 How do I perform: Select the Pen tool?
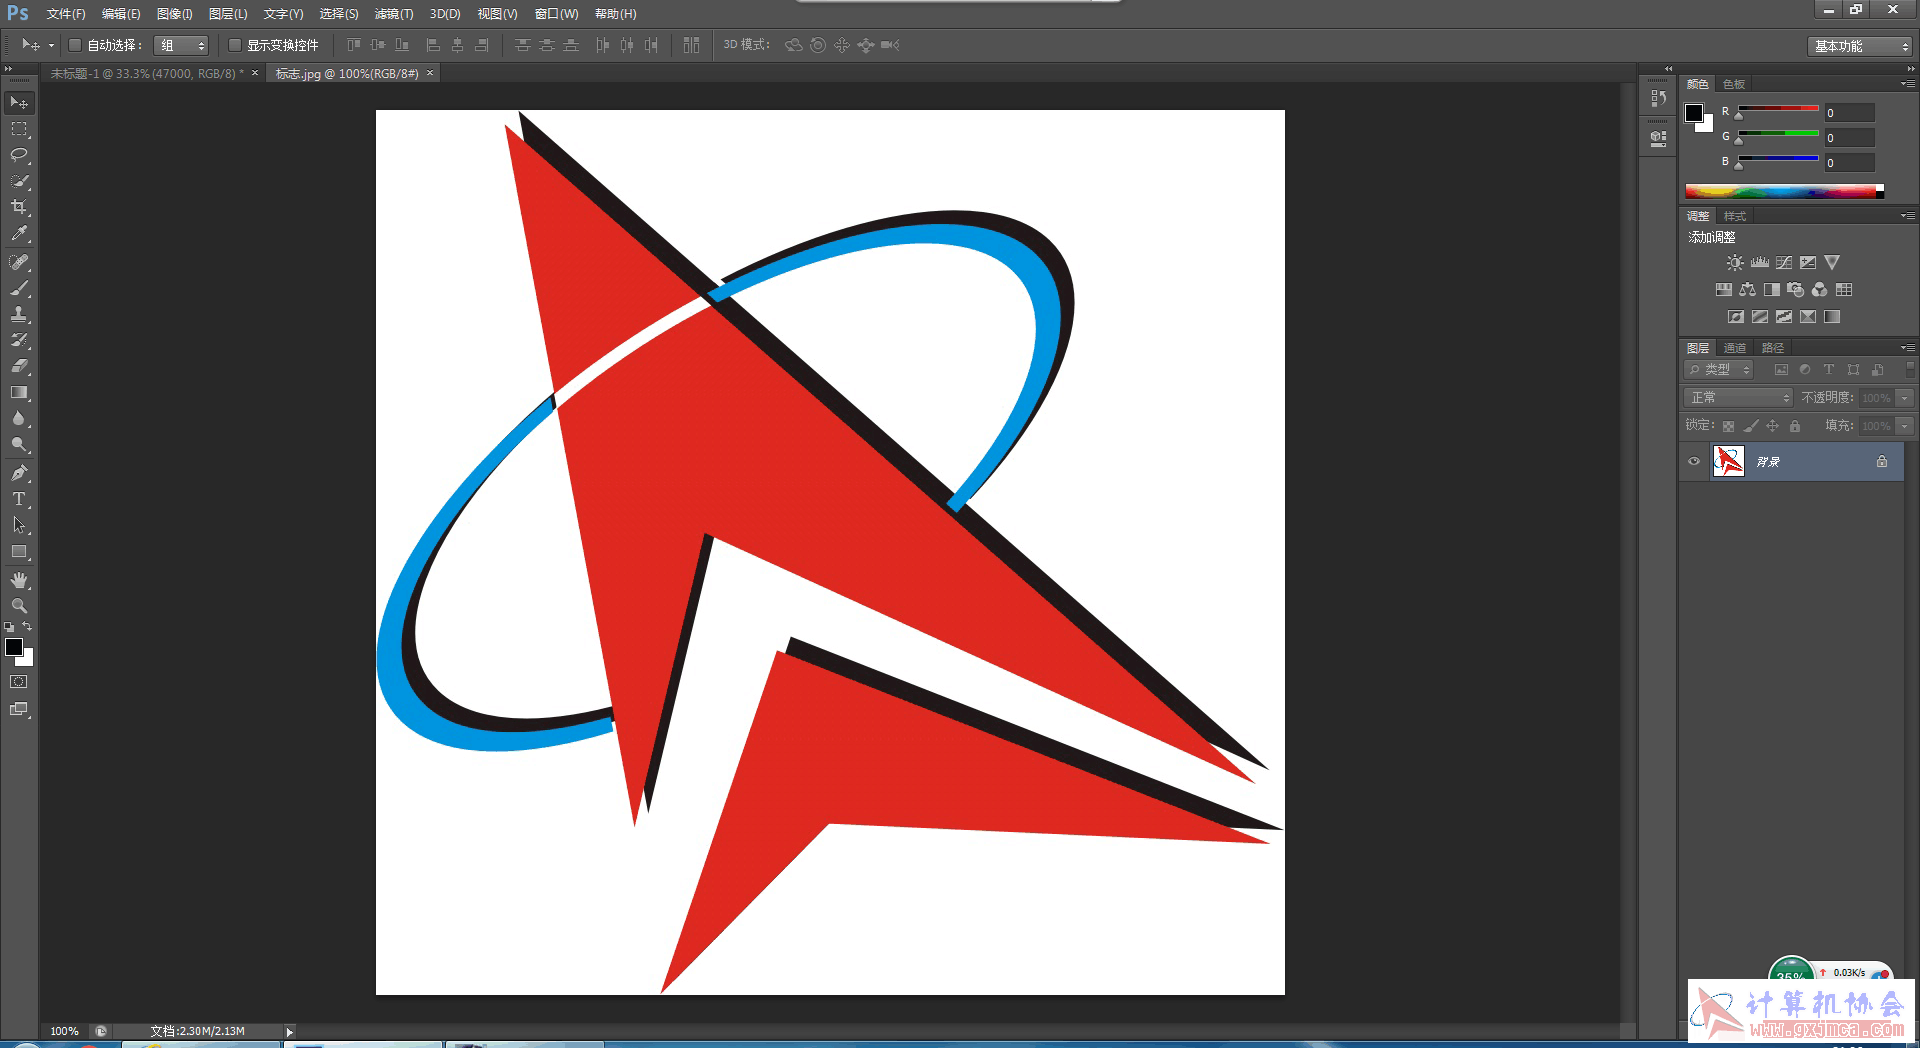tap(19, 473)
